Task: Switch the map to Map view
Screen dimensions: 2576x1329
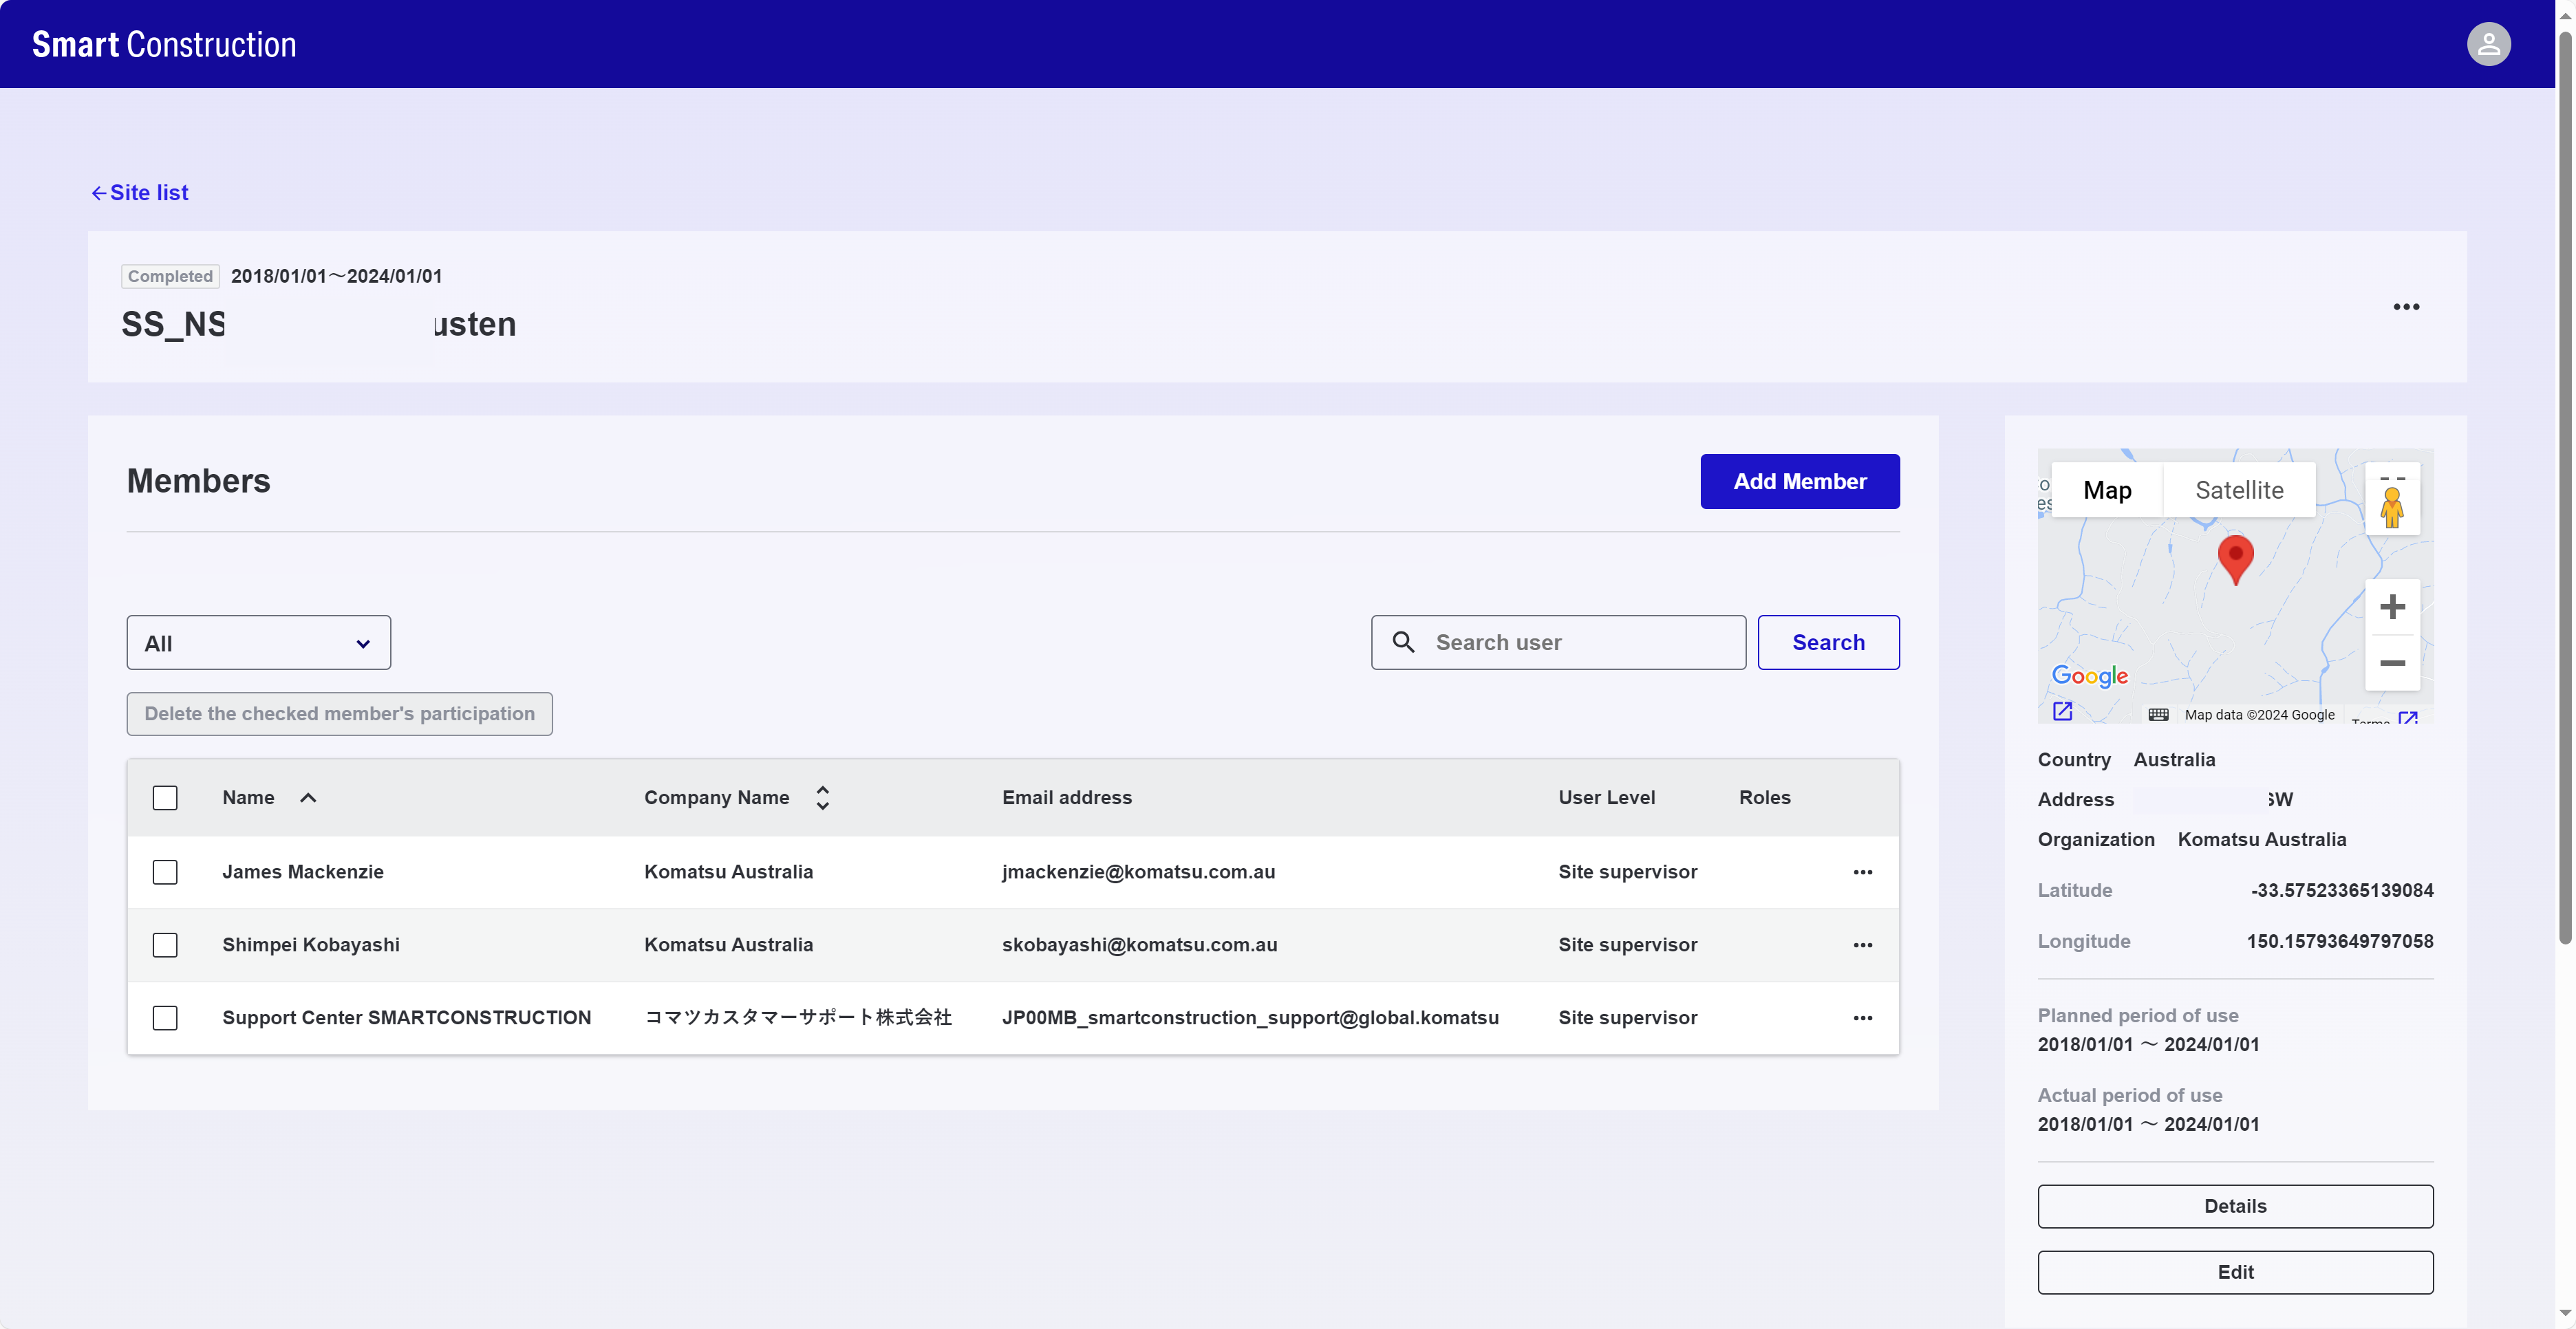Action: [x=2107, y=490]
